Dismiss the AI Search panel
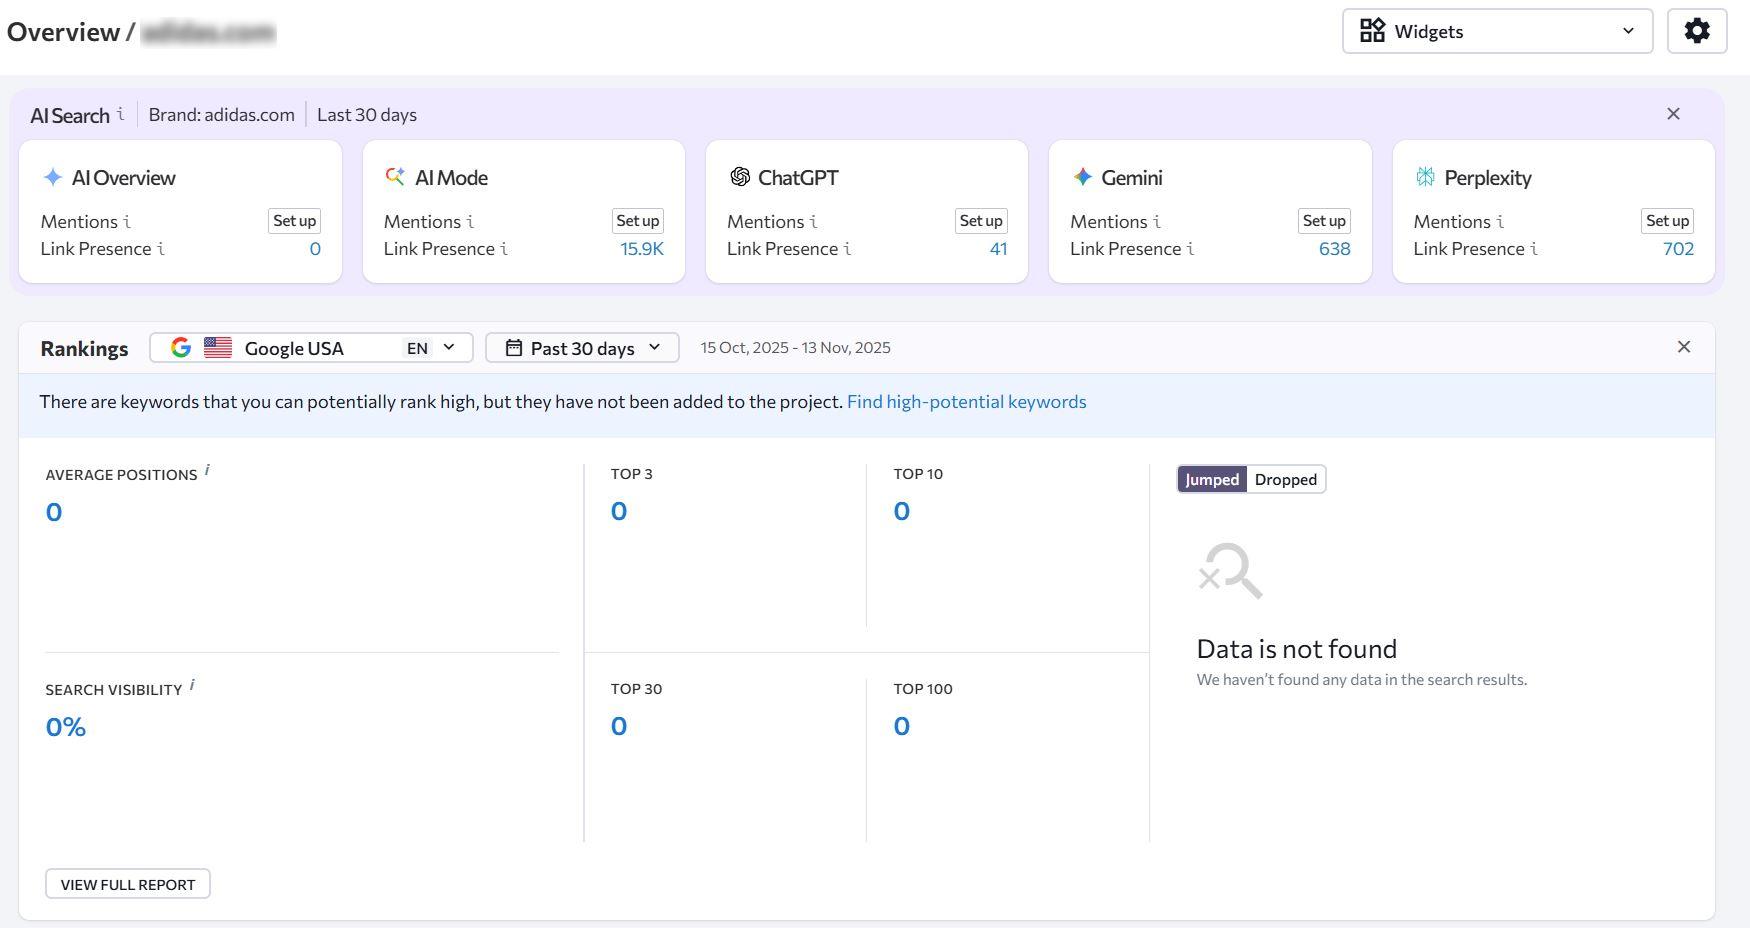 tap(1673, 113)
